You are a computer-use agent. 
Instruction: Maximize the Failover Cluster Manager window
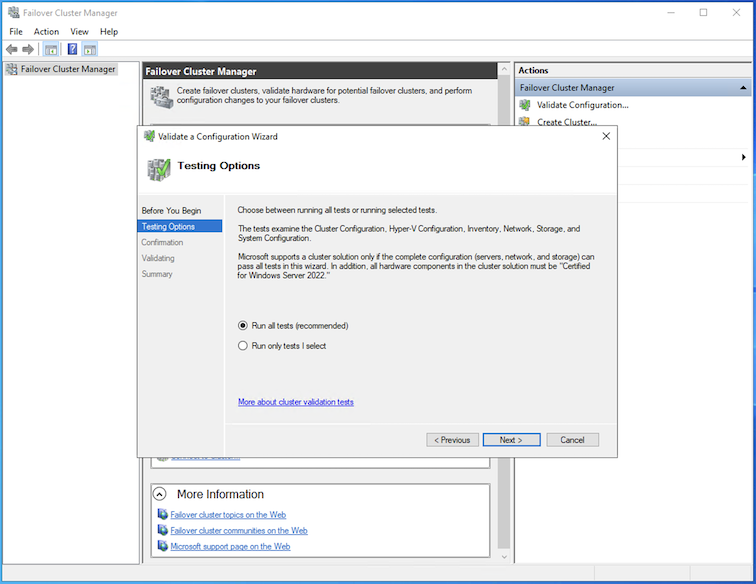point(703,13)
